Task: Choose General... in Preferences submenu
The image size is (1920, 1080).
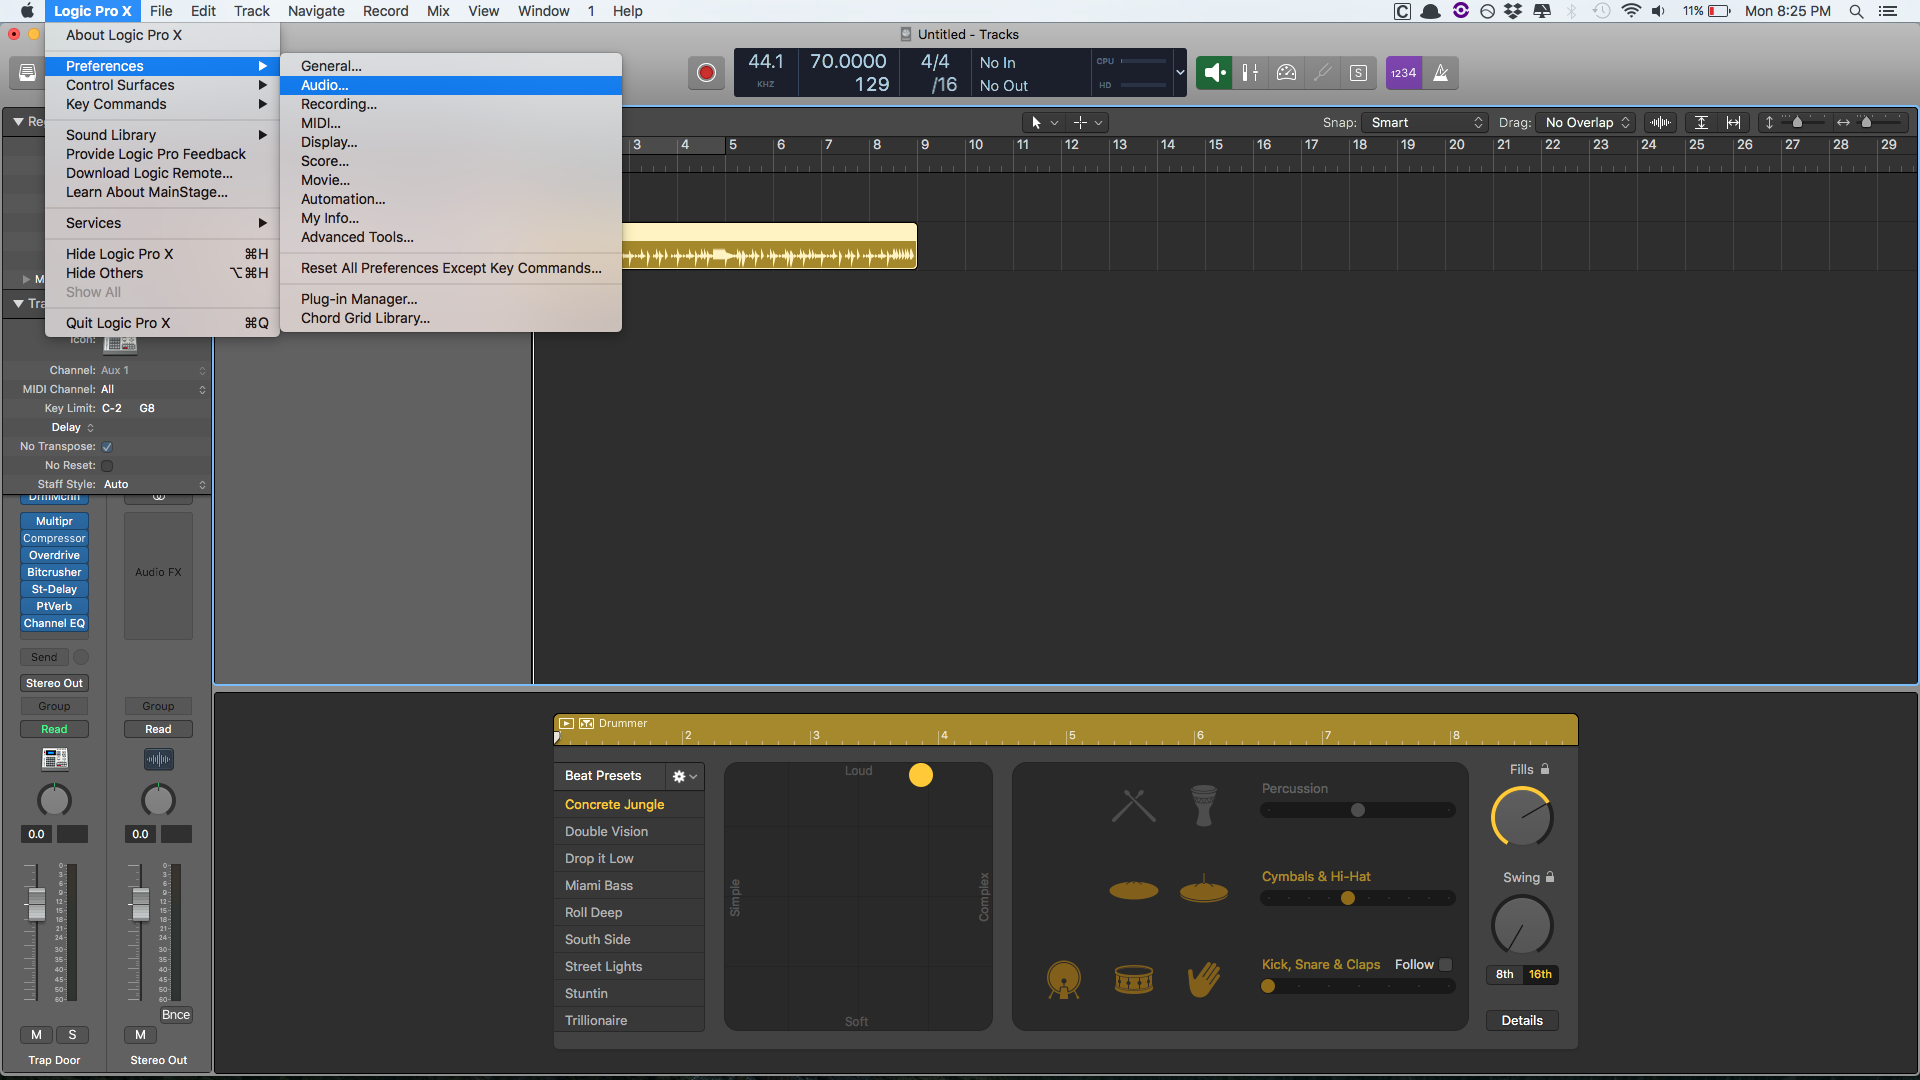Action: click(x=451, y=66)
